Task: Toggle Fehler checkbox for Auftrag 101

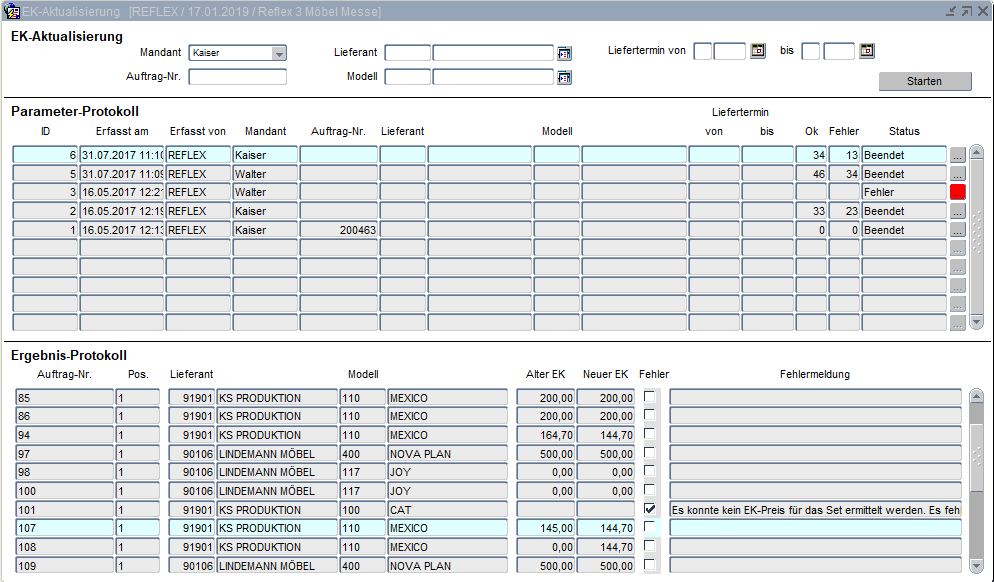Action: point(650,509)
